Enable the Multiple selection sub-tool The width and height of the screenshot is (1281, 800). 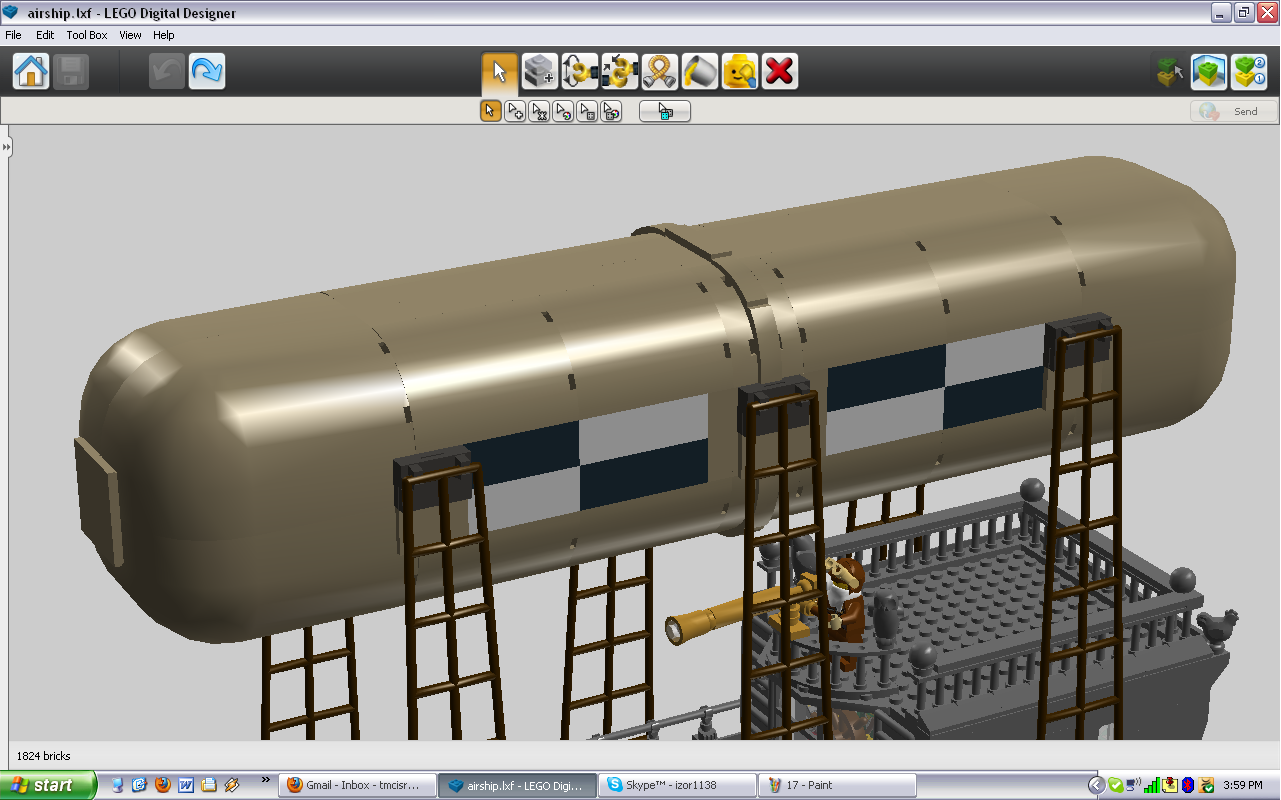515,111
